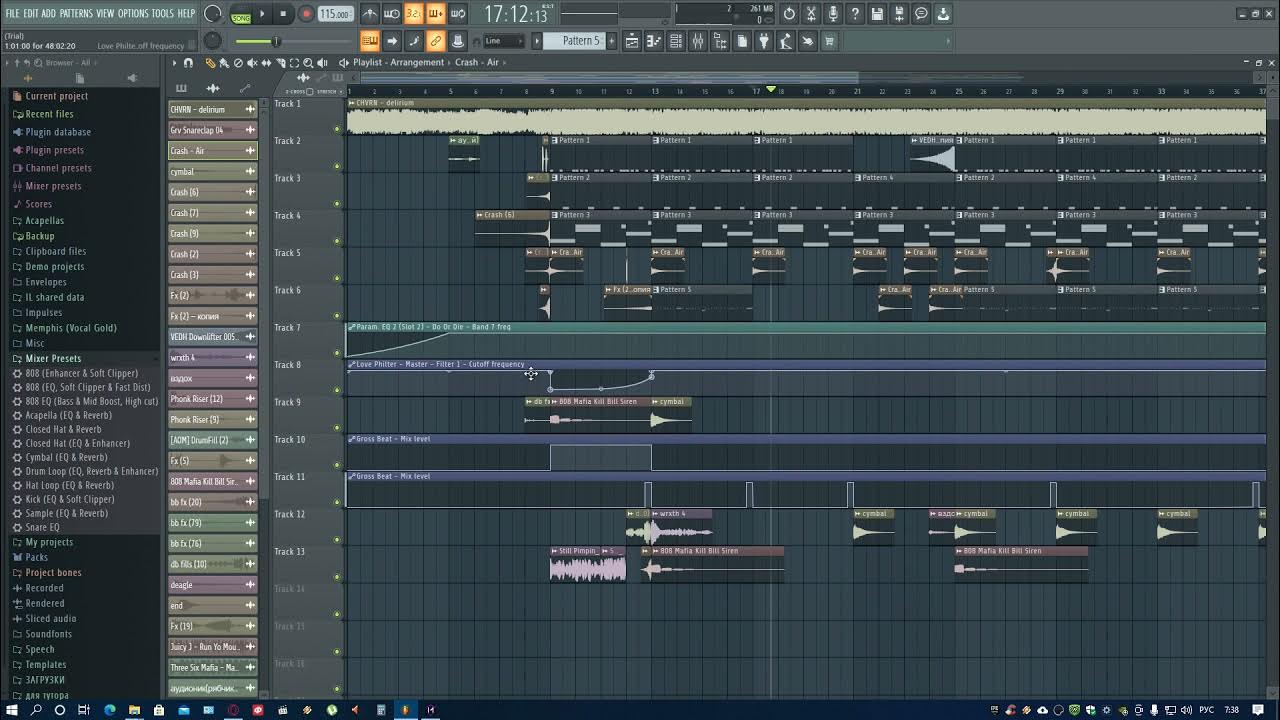
Task: Toggle the metronome button
Action: click(x=370, y=14)
